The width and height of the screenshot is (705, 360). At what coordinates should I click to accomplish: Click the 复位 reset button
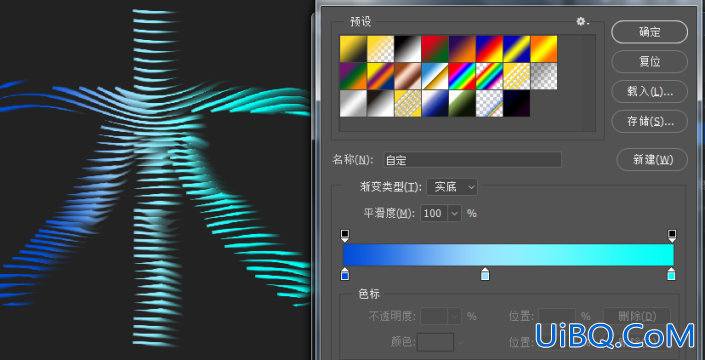650,62
